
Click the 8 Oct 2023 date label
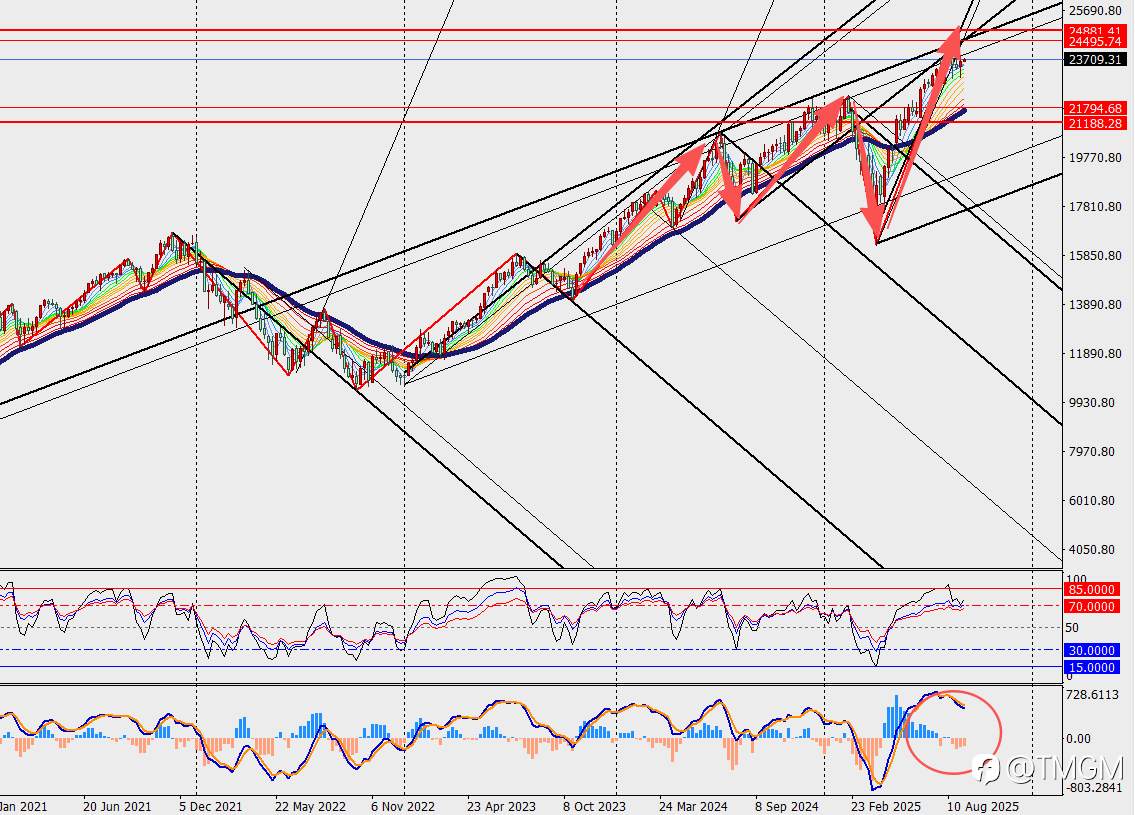pyautogui.click(x=594, y=806)
